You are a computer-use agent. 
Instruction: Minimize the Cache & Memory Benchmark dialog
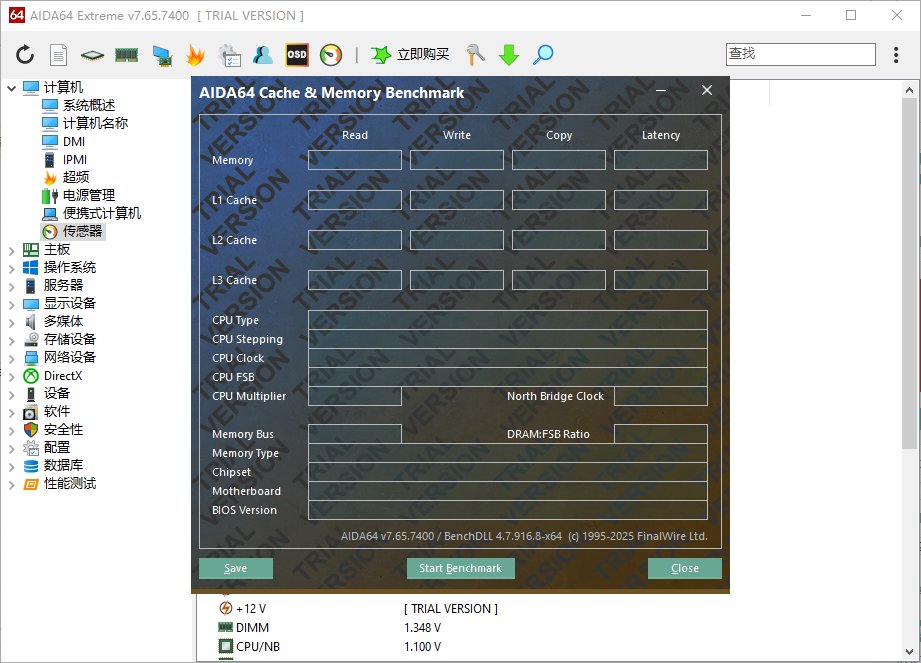(x=661, y=90)
